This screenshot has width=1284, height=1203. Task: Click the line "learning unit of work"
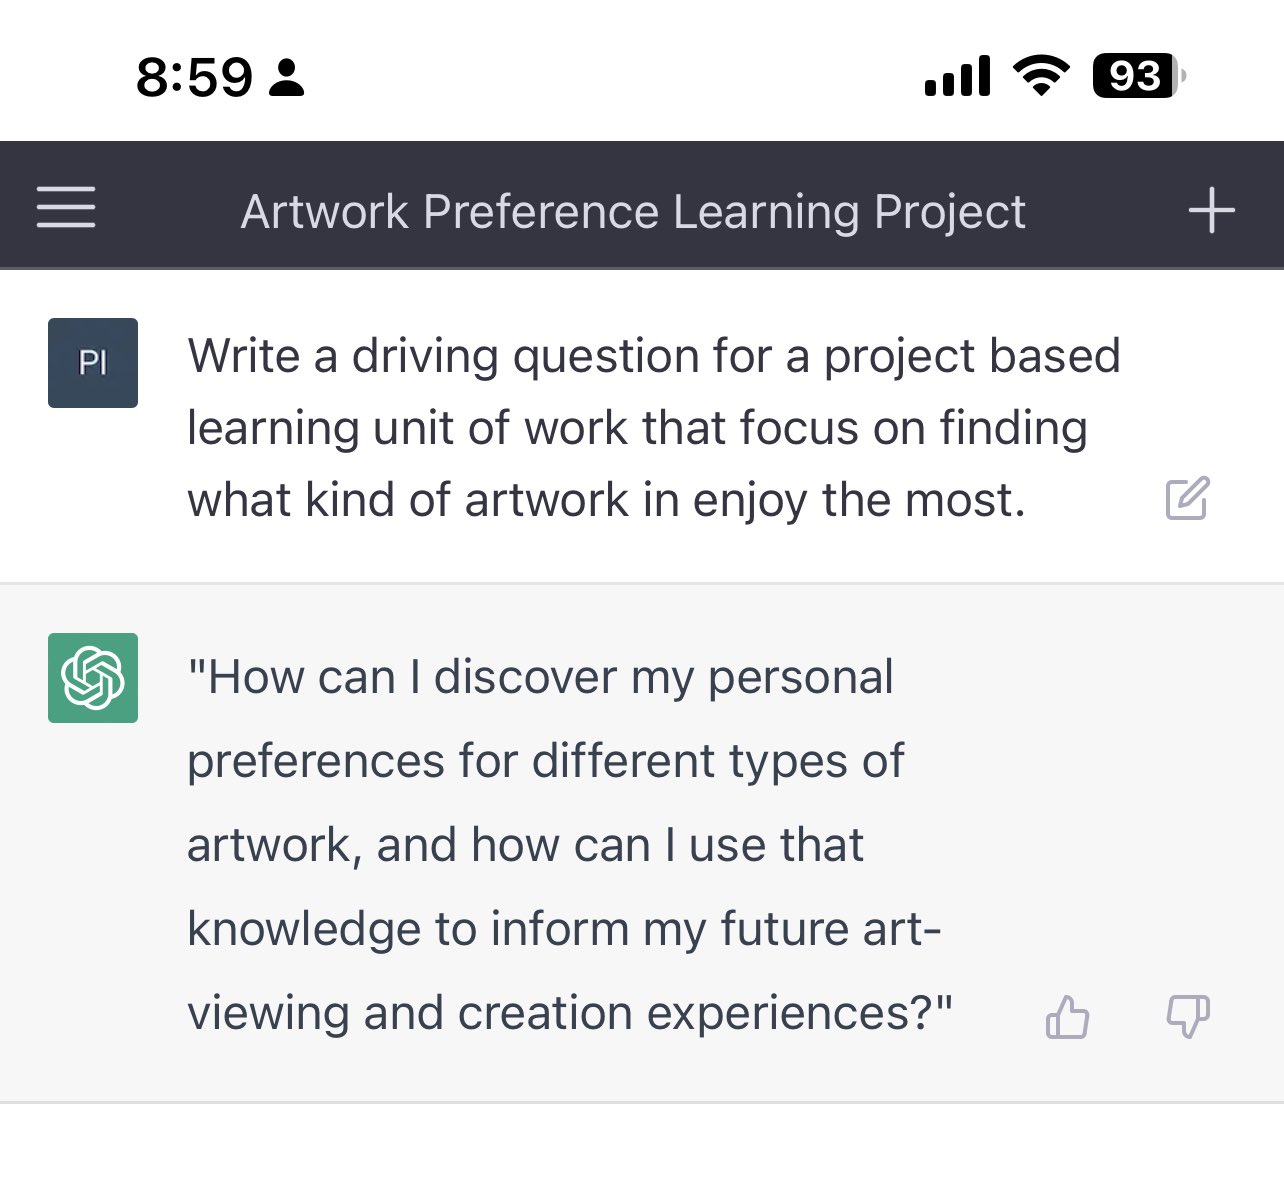pyautogui.click(x=637, y=428)
